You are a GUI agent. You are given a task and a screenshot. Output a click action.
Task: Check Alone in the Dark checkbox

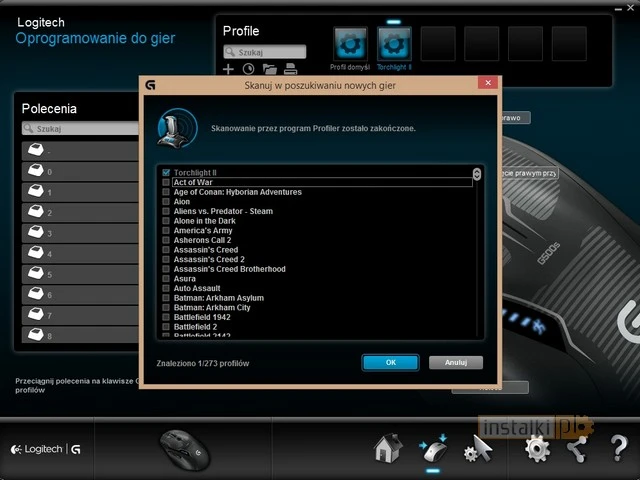(x=166, y=221)
